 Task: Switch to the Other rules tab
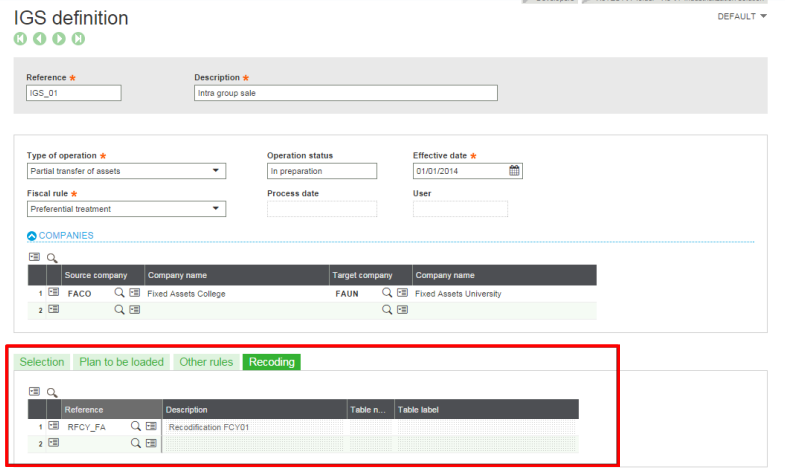click(206, 362)
